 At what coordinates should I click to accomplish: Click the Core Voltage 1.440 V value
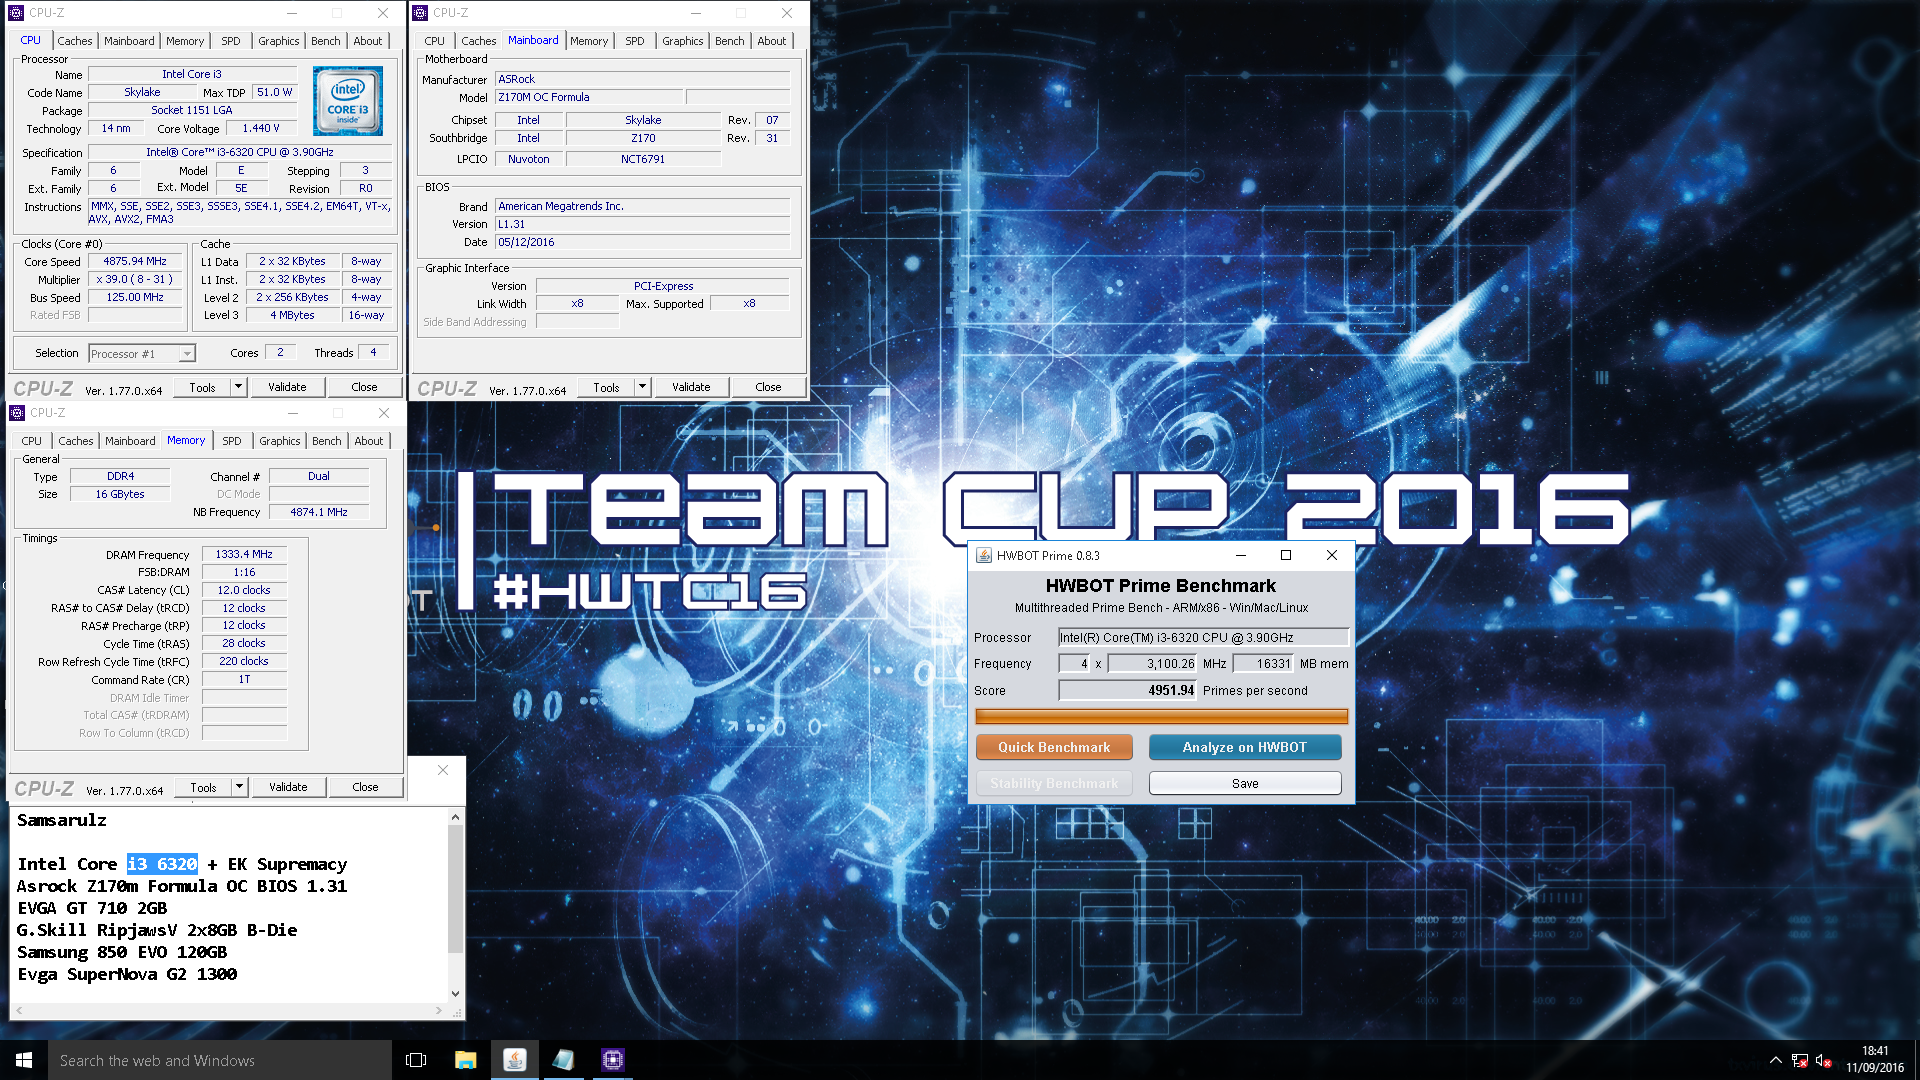coord(261,128)
